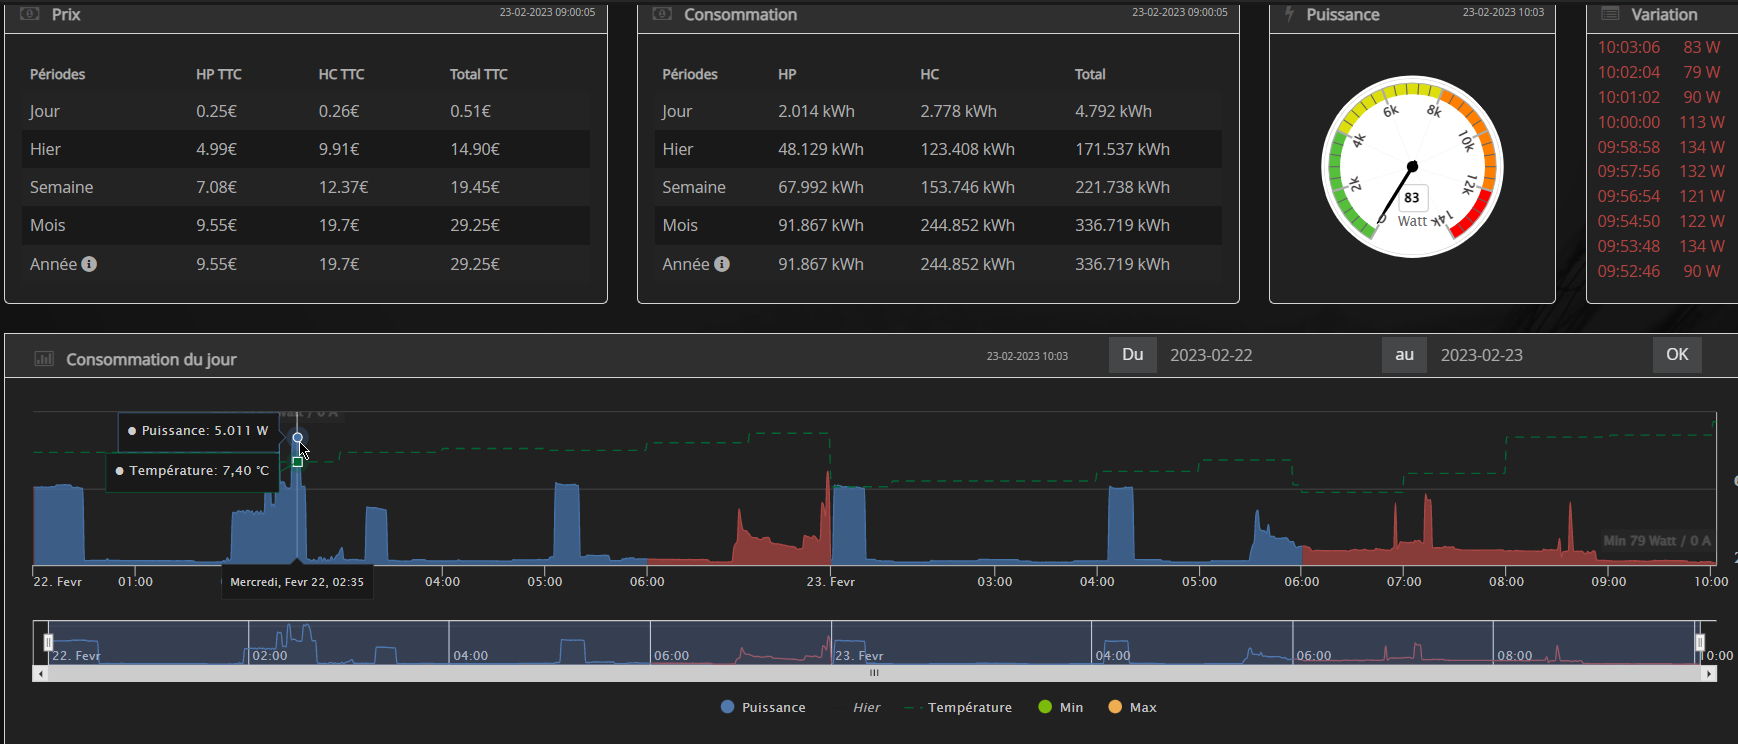The image size is (1738, 744).
Task: Click the Prix panel title
Action: 66,14
